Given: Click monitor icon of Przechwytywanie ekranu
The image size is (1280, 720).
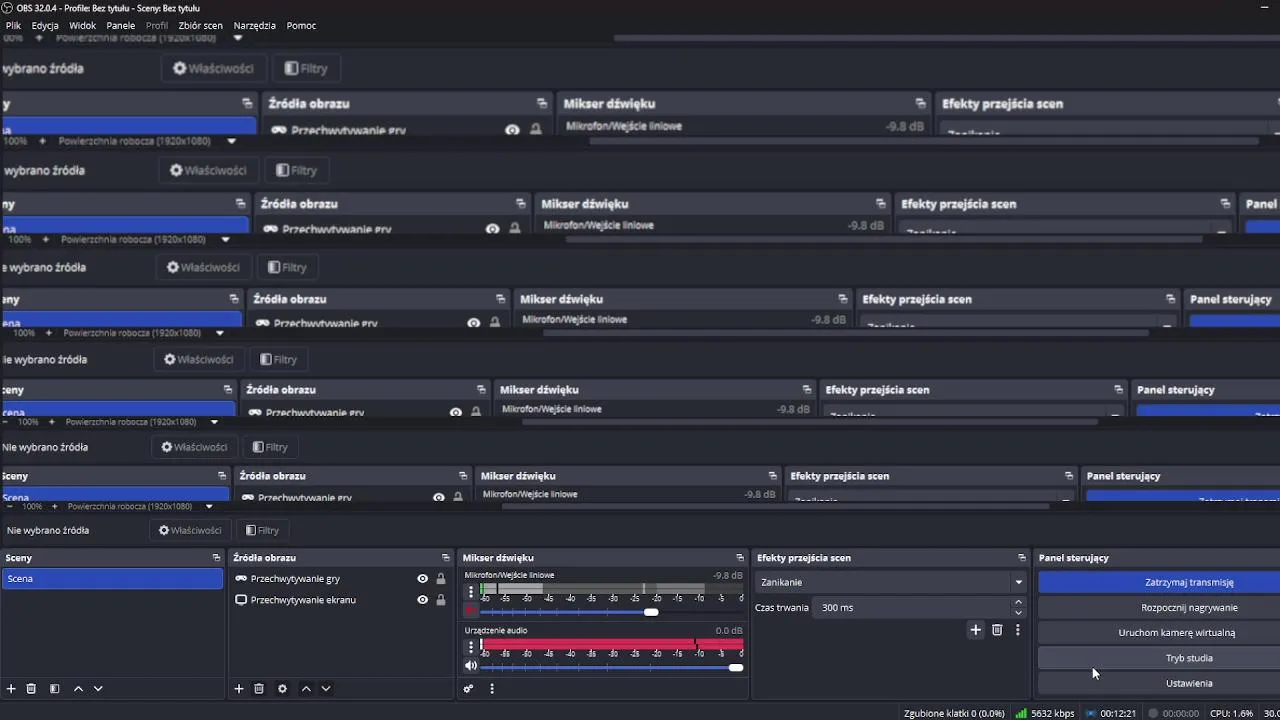Looking at the screenshot, I should 241,600.
